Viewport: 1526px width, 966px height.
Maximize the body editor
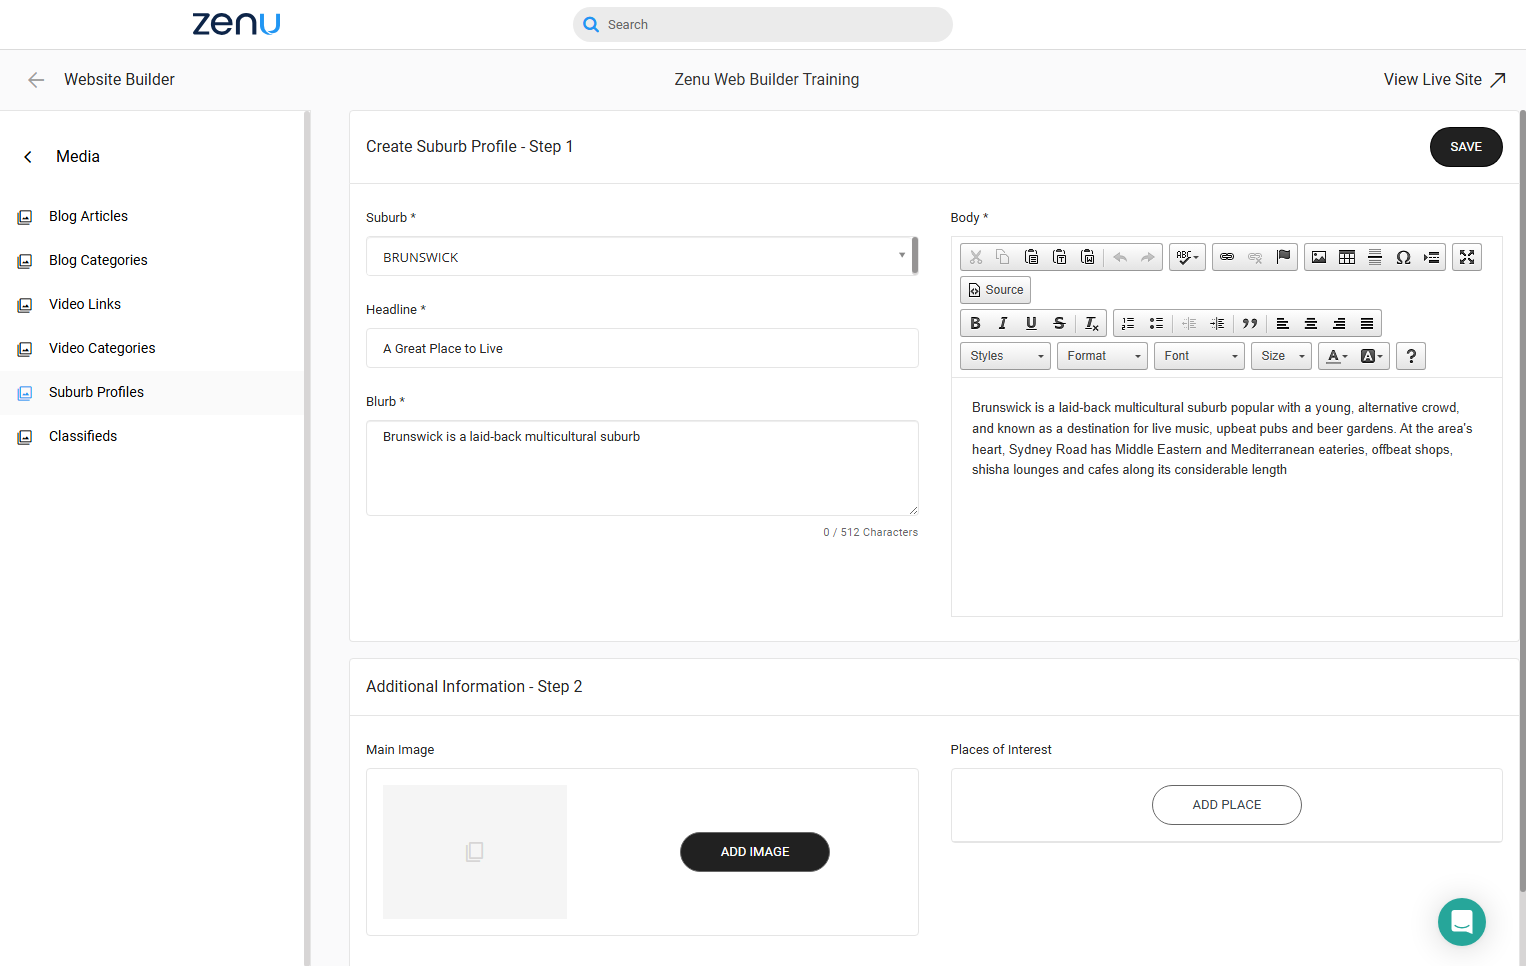click(x=1467, y=257)
